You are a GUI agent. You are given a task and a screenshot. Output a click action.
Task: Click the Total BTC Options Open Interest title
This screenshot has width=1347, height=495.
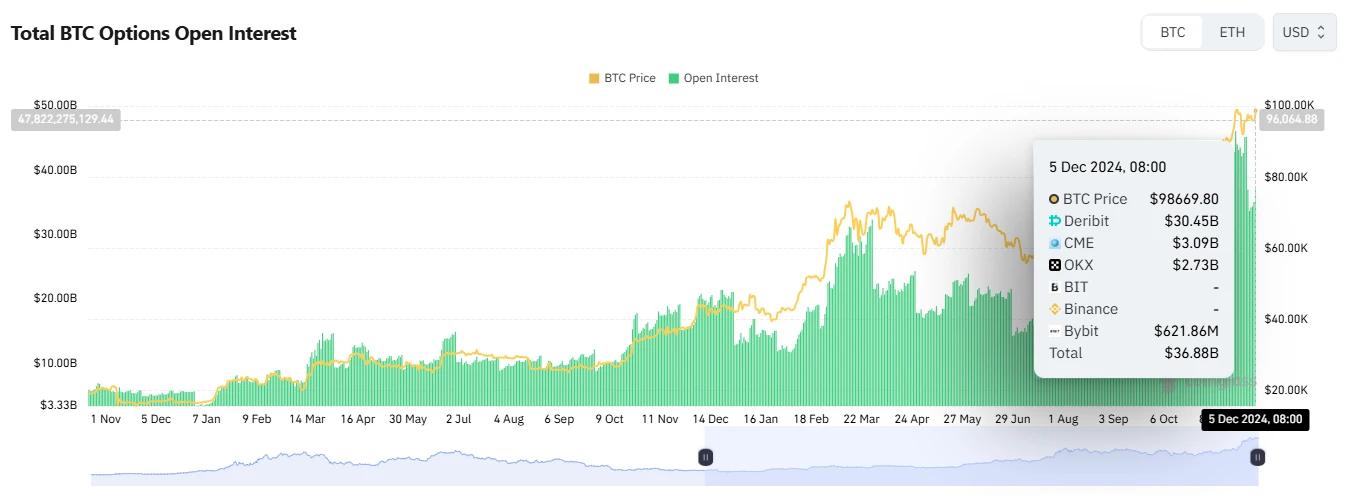click(x=153, y=33)
